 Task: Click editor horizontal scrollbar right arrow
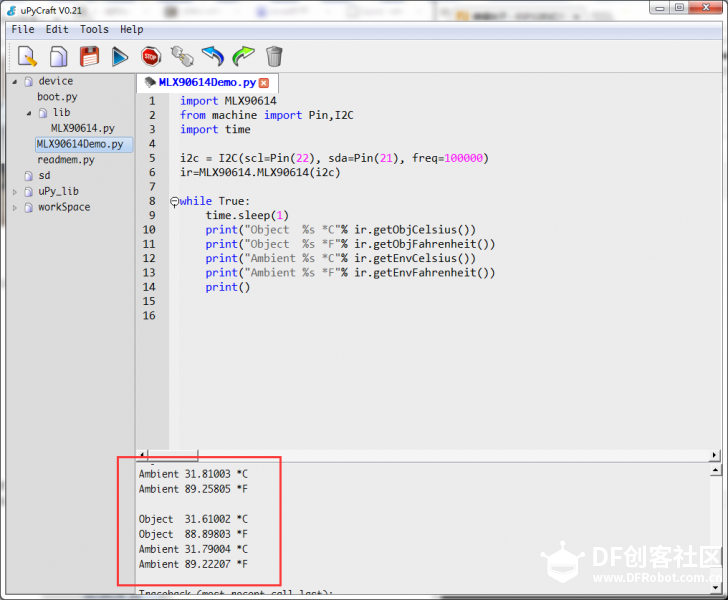click(715, 455)
